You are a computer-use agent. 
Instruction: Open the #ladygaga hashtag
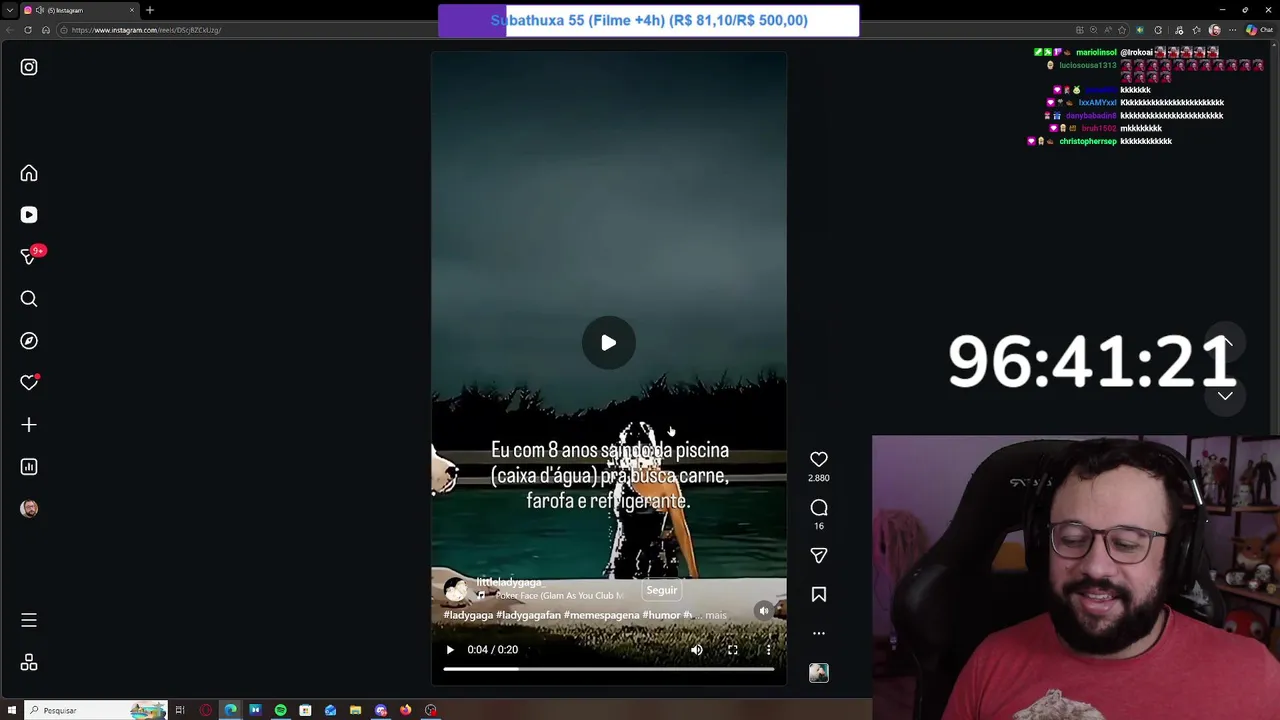coord(469,615)
